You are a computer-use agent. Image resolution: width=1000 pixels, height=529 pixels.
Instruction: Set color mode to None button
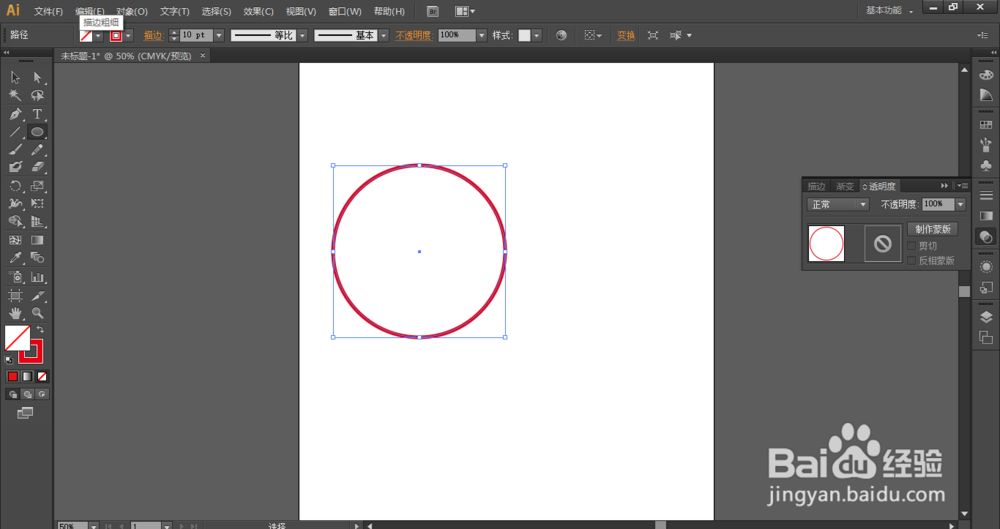42,376
